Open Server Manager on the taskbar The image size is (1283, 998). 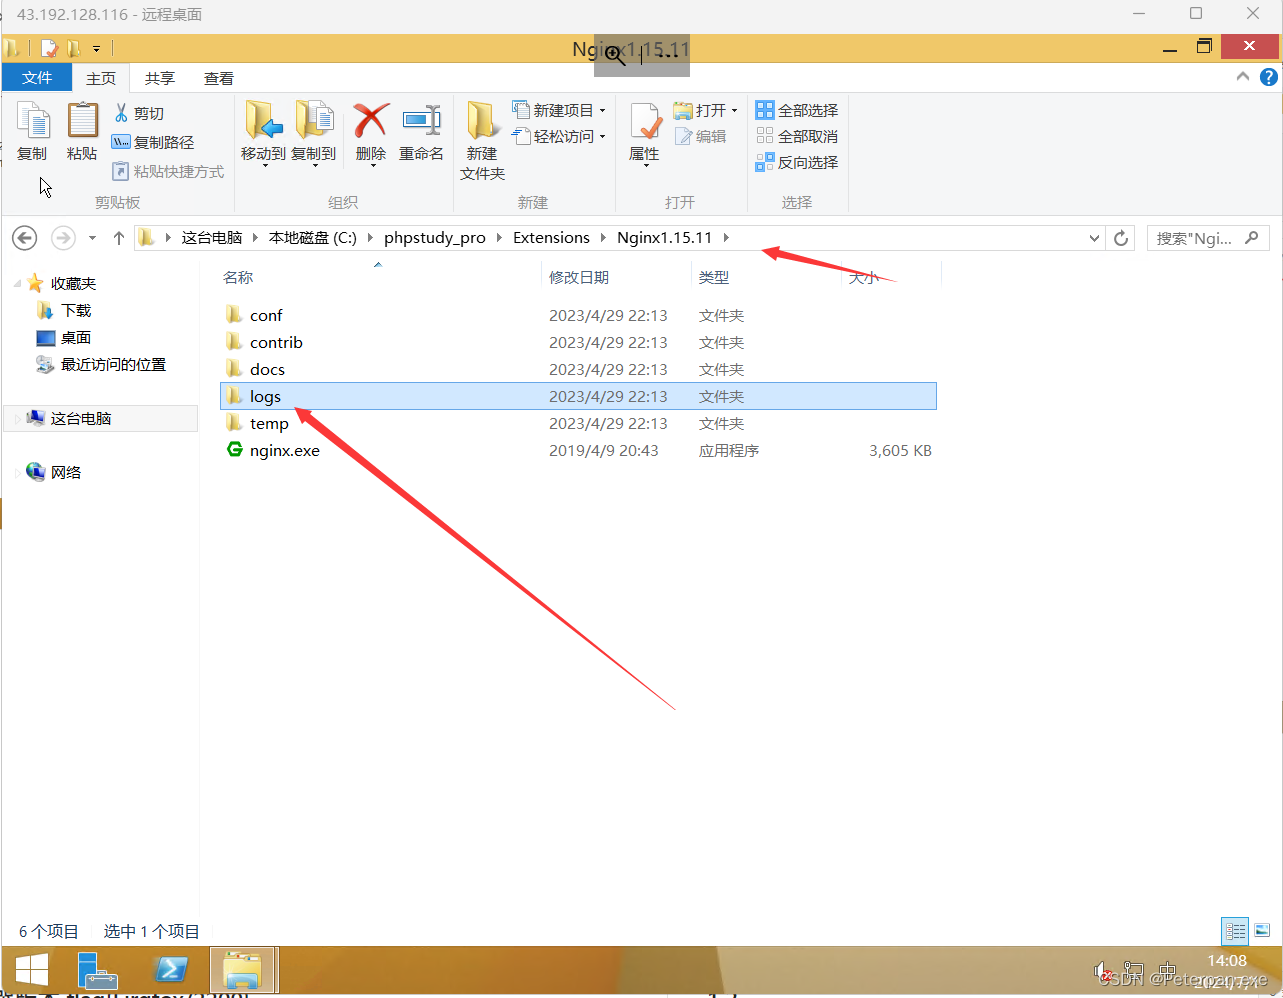(98, 970)
